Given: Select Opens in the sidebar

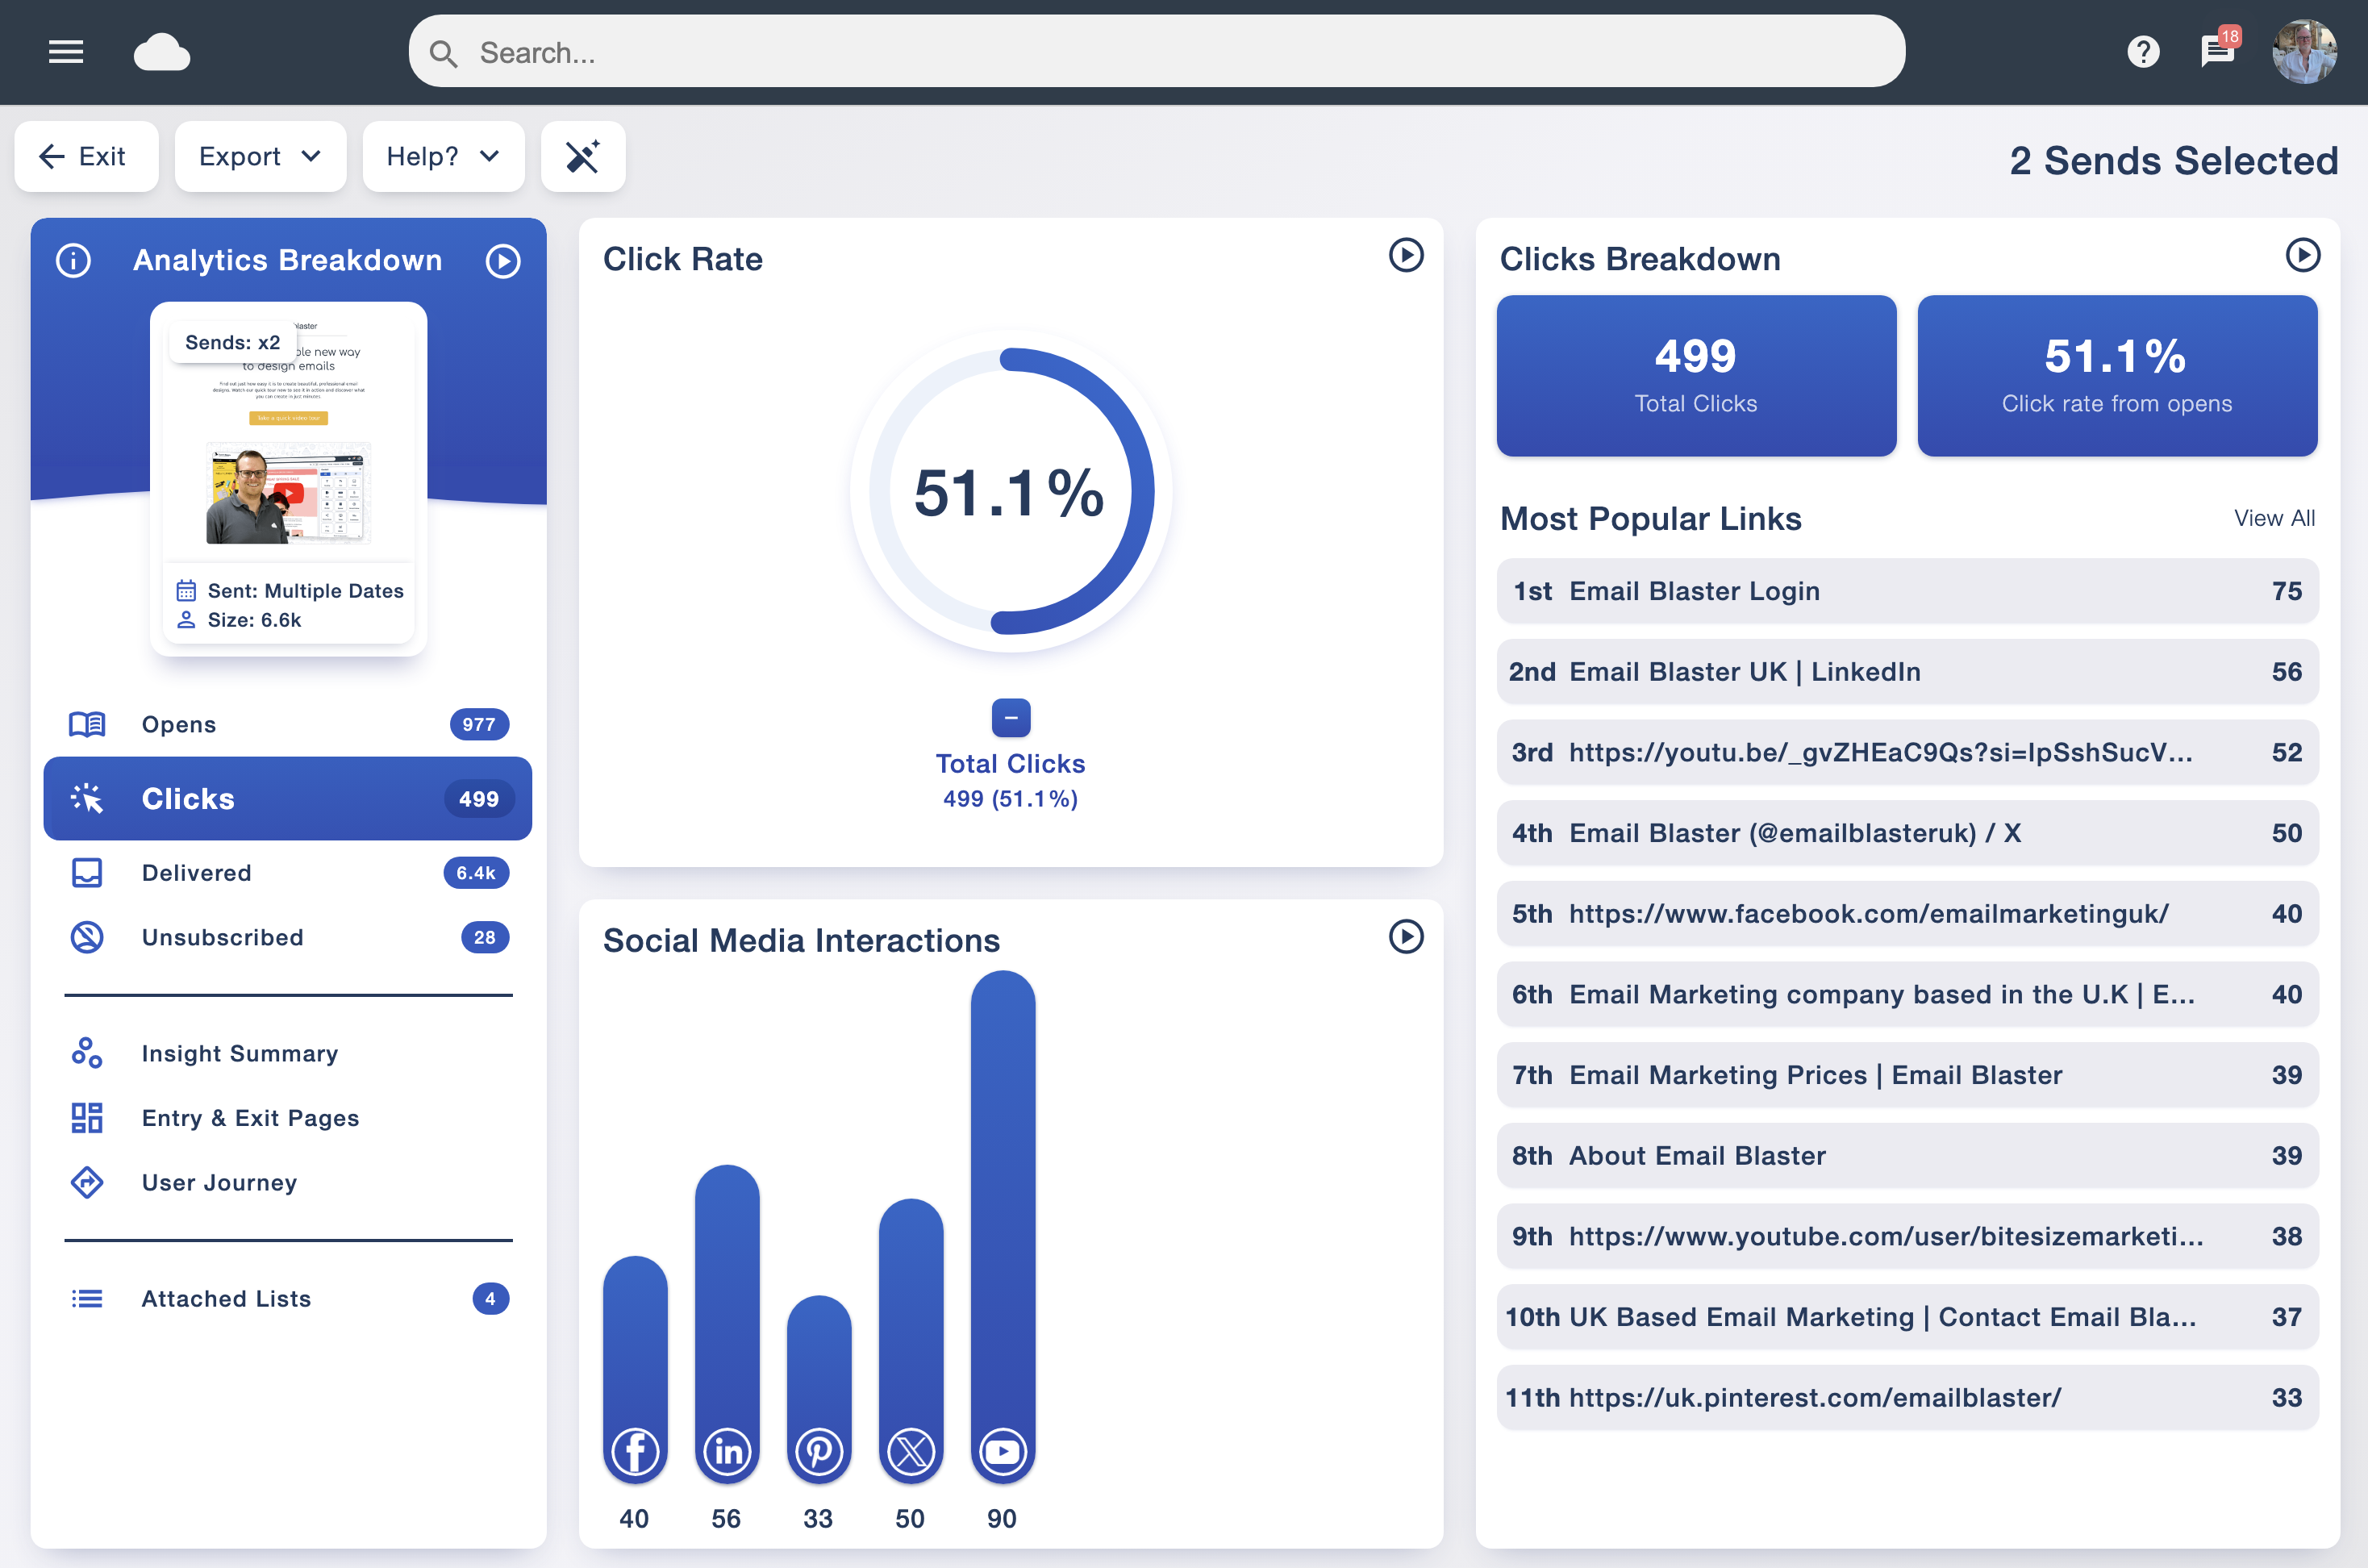Looking at the screenshot, I should coord(288,724).
